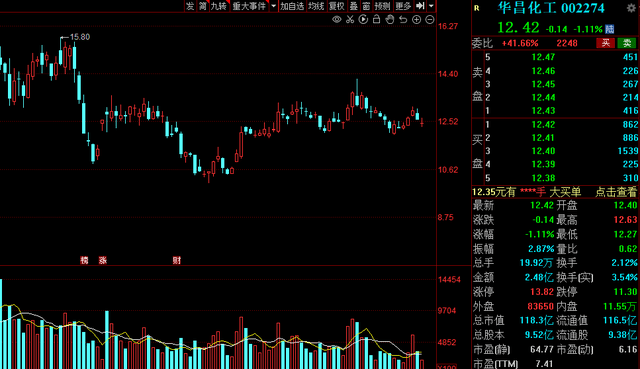640x369 pixels.
Task: Click the undo arrow icon
Action: coord(403,19)
